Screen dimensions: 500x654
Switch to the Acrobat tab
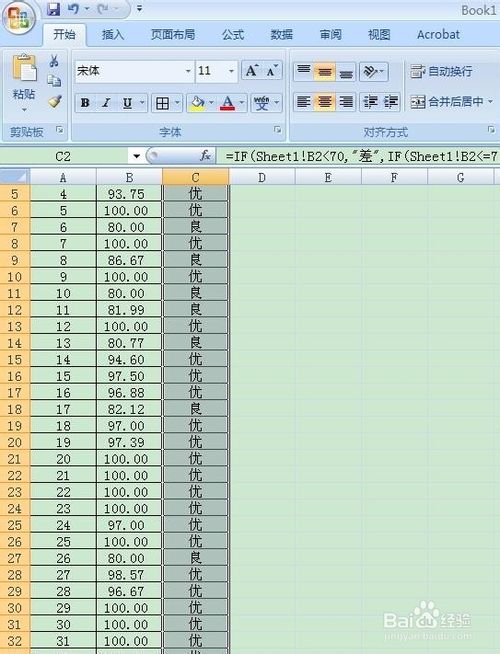tap(438, 35)
